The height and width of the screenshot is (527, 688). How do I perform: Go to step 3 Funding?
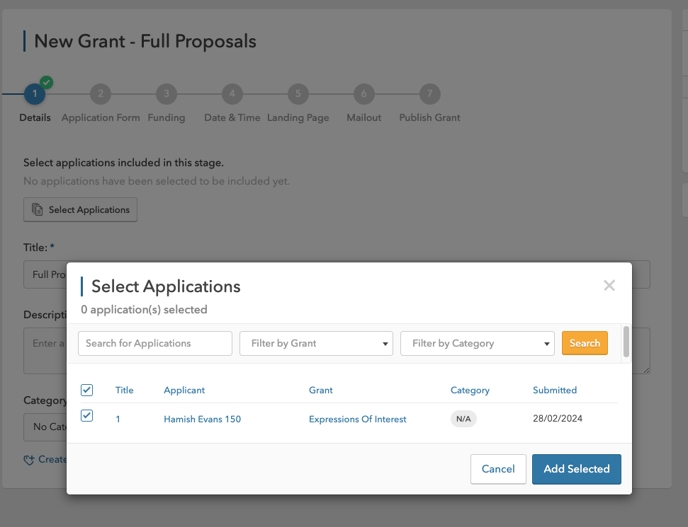(166, 95)
